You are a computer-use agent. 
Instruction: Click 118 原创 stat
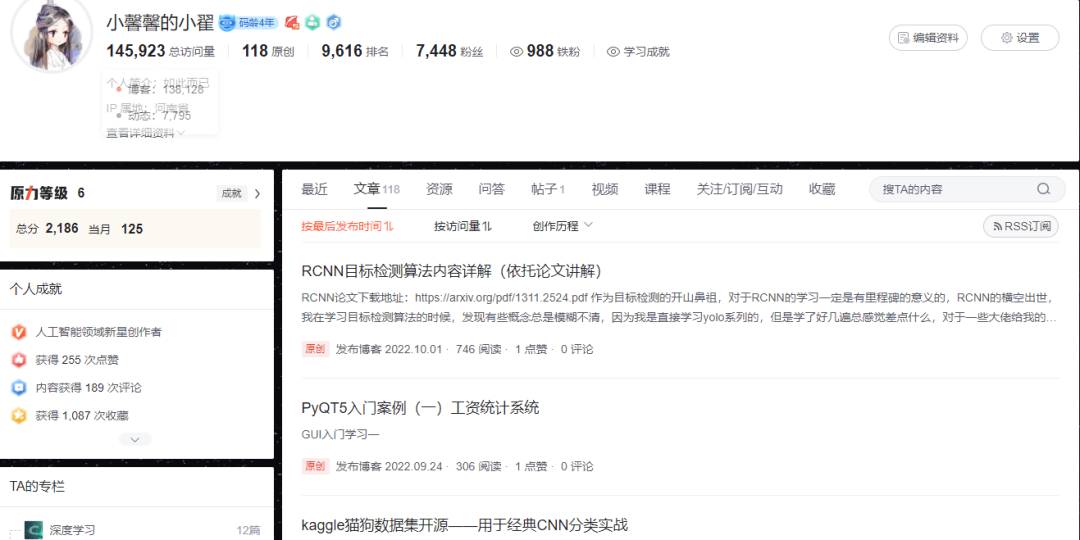click(x=268, y=51)
